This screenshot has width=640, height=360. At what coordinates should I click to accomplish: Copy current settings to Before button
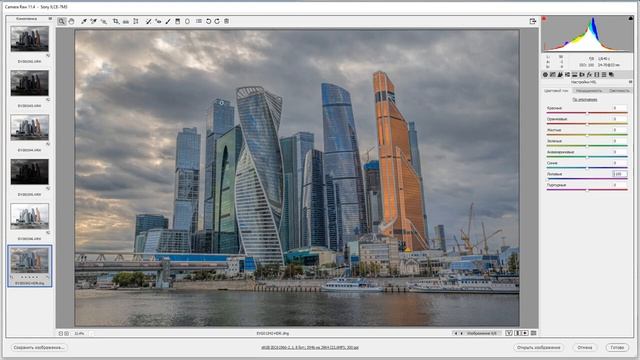click(525, 333)
